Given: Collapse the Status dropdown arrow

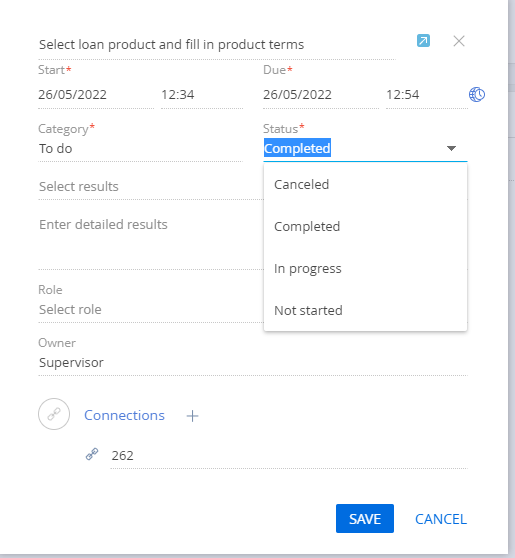Looking at the screenshot, I should click(451, 148).
